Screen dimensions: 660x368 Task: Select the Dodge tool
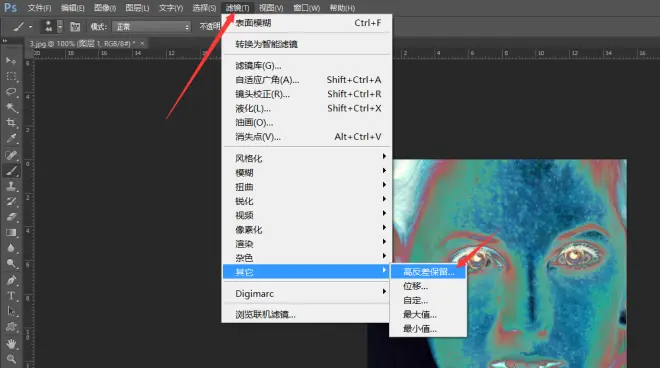pos(11,264)
